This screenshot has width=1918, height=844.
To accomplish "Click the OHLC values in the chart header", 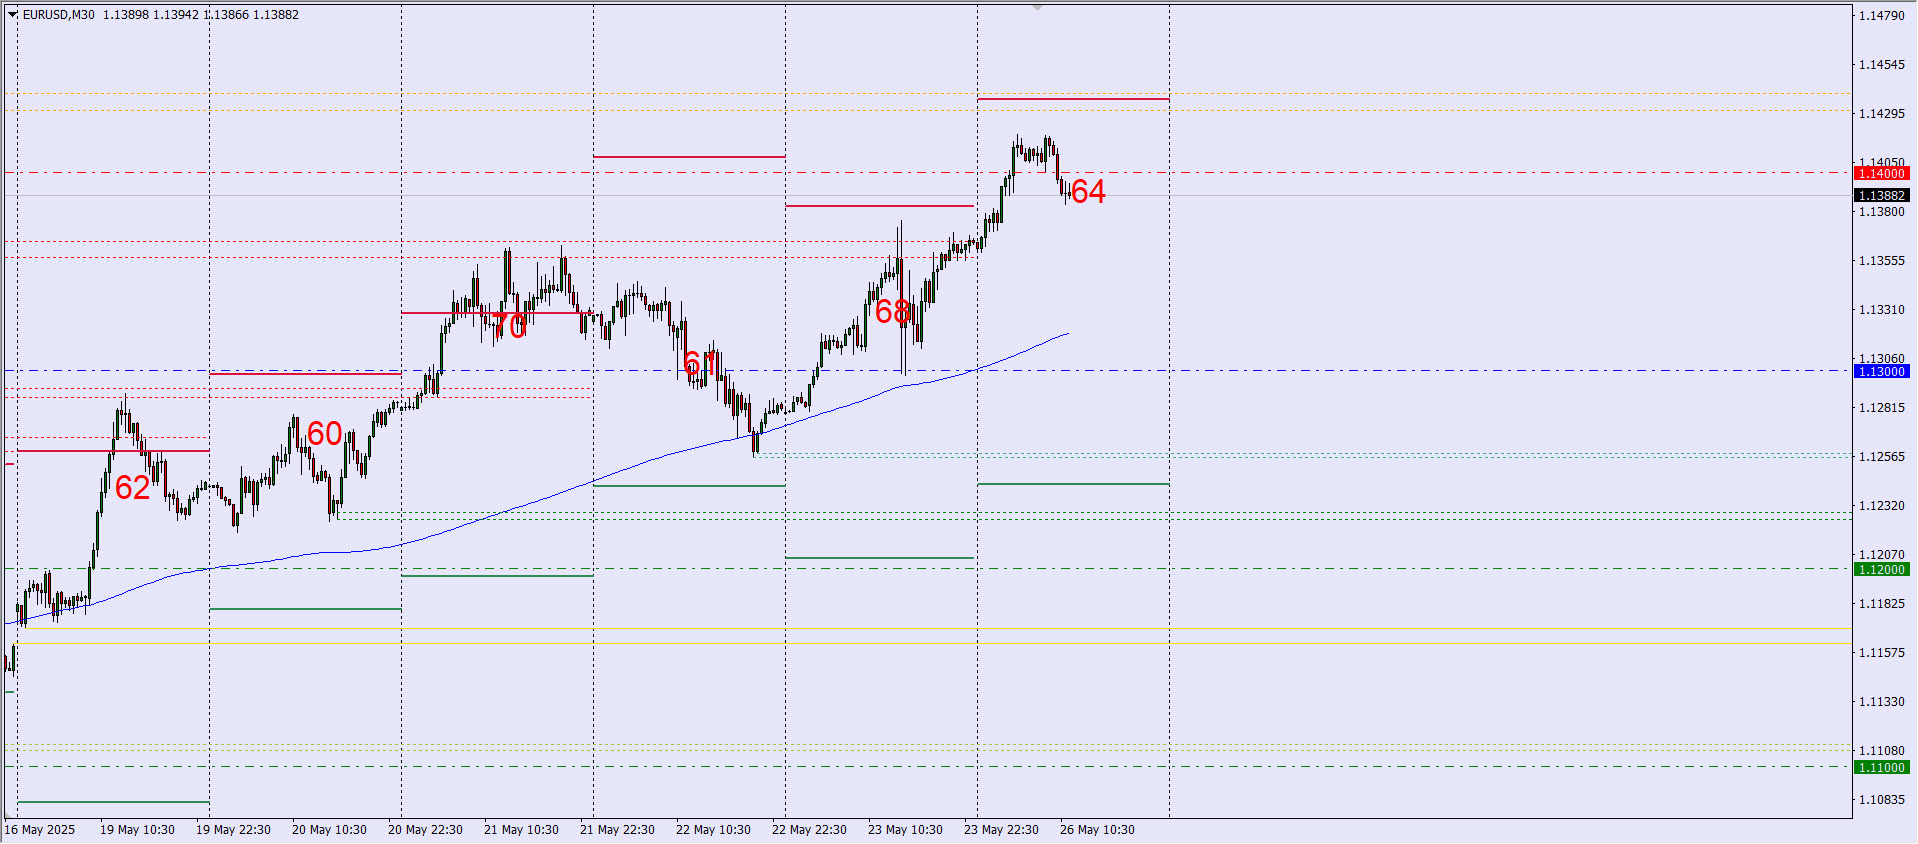I will coord(201,15).
